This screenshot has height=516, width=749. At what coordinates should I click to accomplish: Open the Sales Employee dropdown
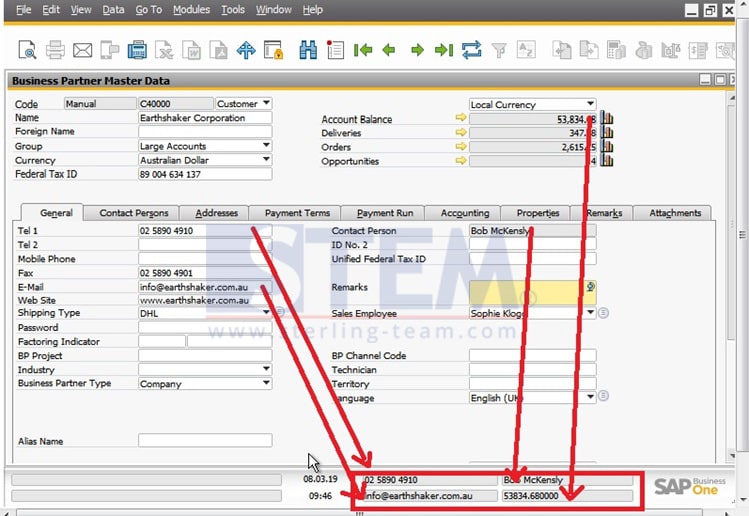(590, 312)
